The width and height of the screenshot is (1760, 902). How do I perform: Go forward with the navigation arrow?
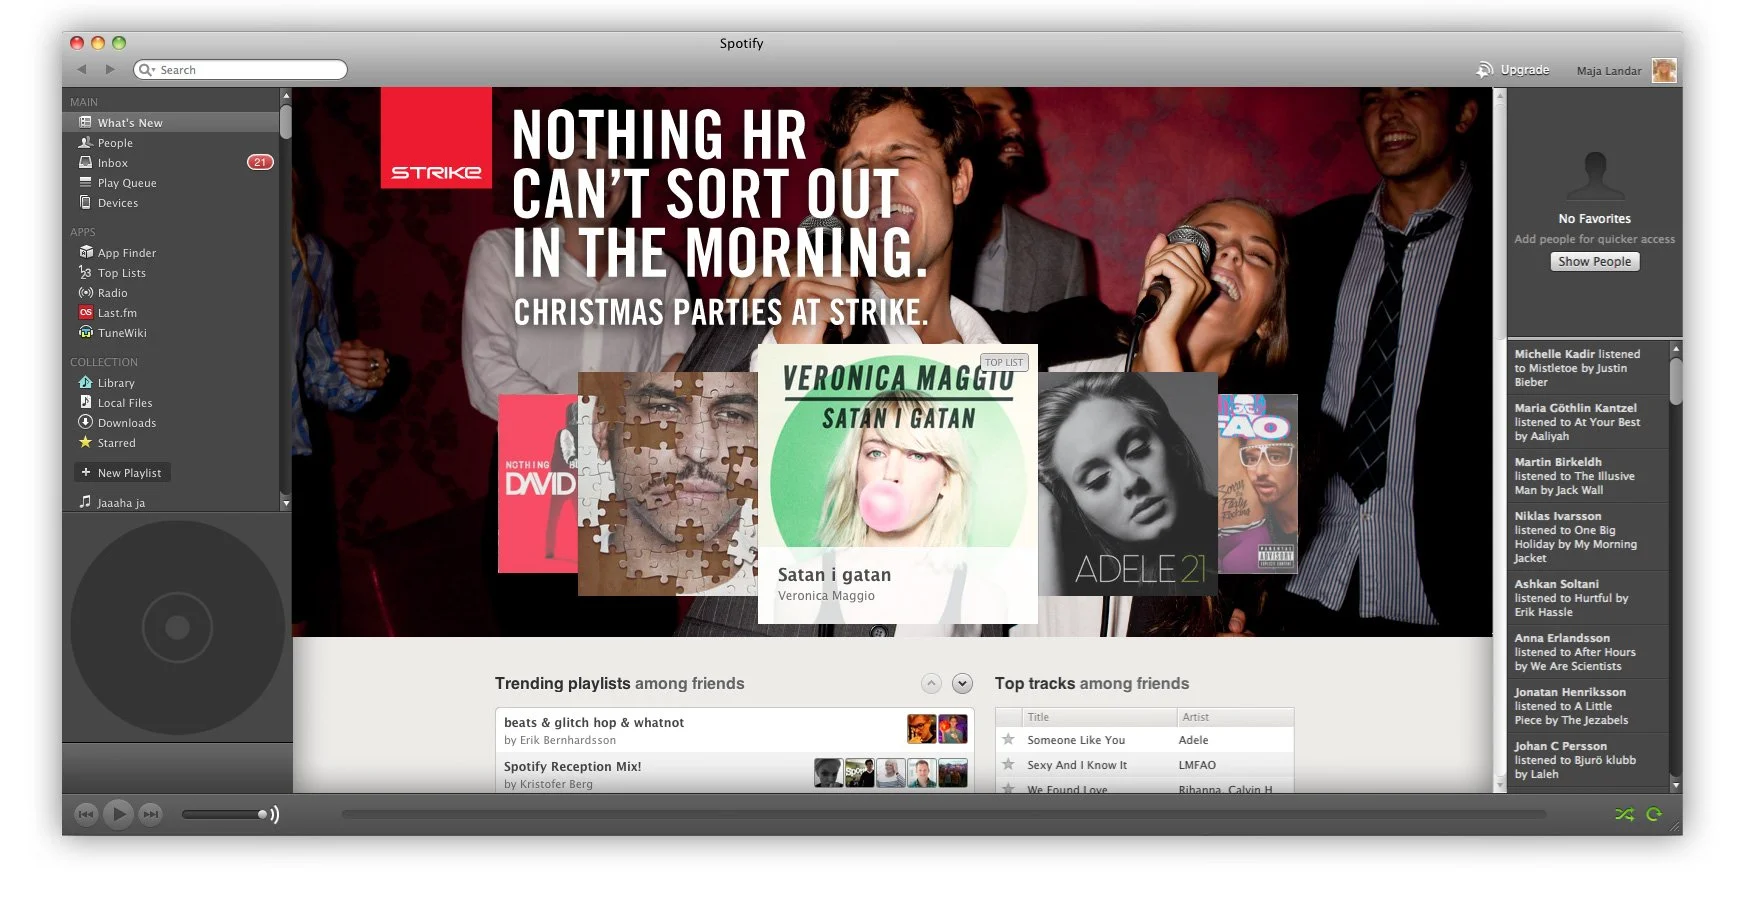click(x=110, y=69)
